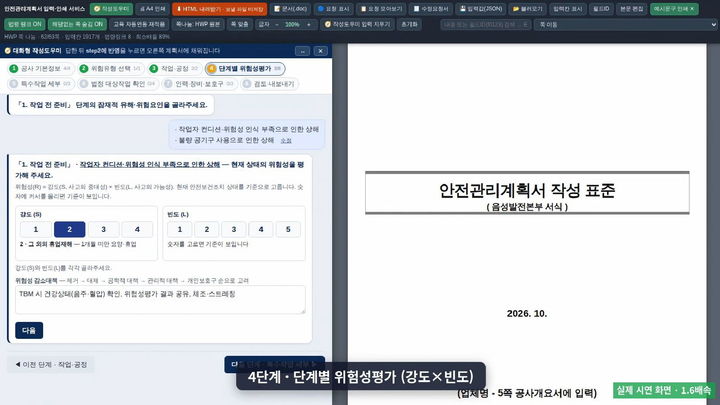Decrease font size with minus button
This screenshot has height=405, width=720.
pos(277,24)
